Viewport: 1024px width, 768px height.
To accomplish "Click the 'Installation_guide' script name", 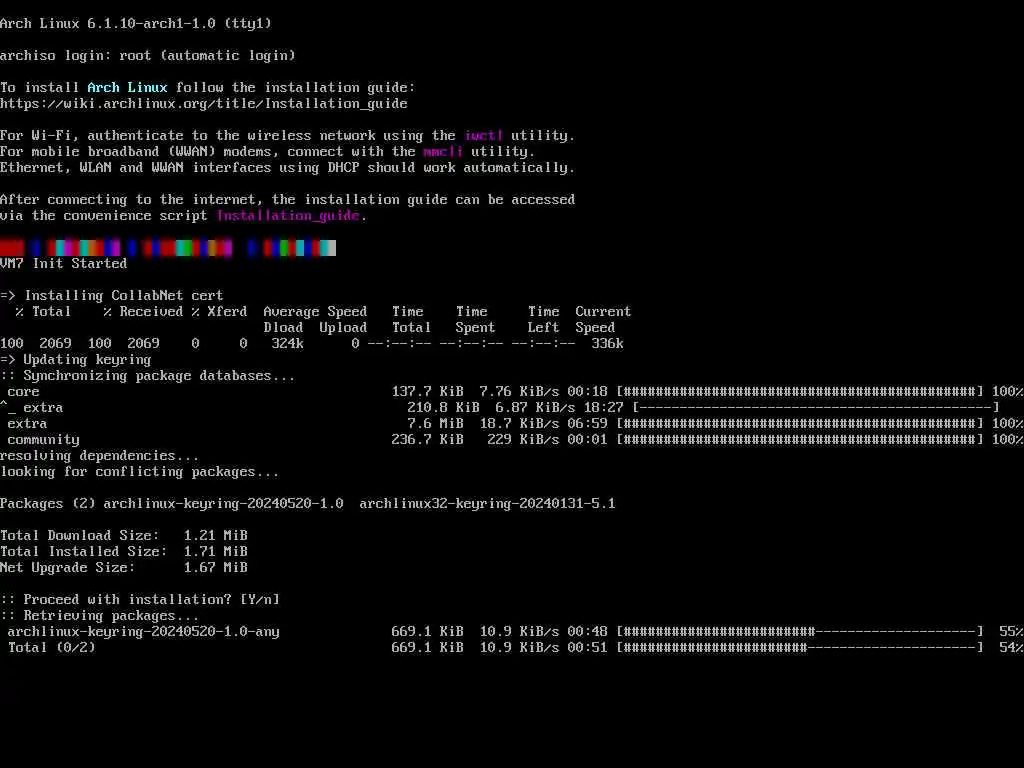I will (288, 216).
